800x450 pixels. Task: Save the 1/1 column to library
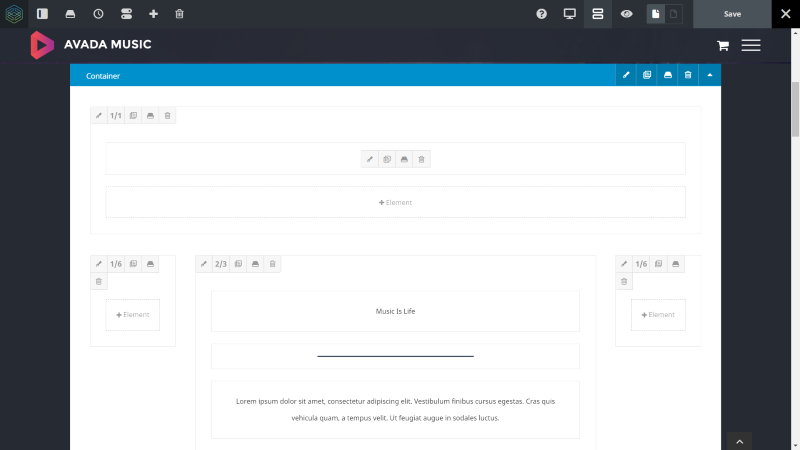151,116
